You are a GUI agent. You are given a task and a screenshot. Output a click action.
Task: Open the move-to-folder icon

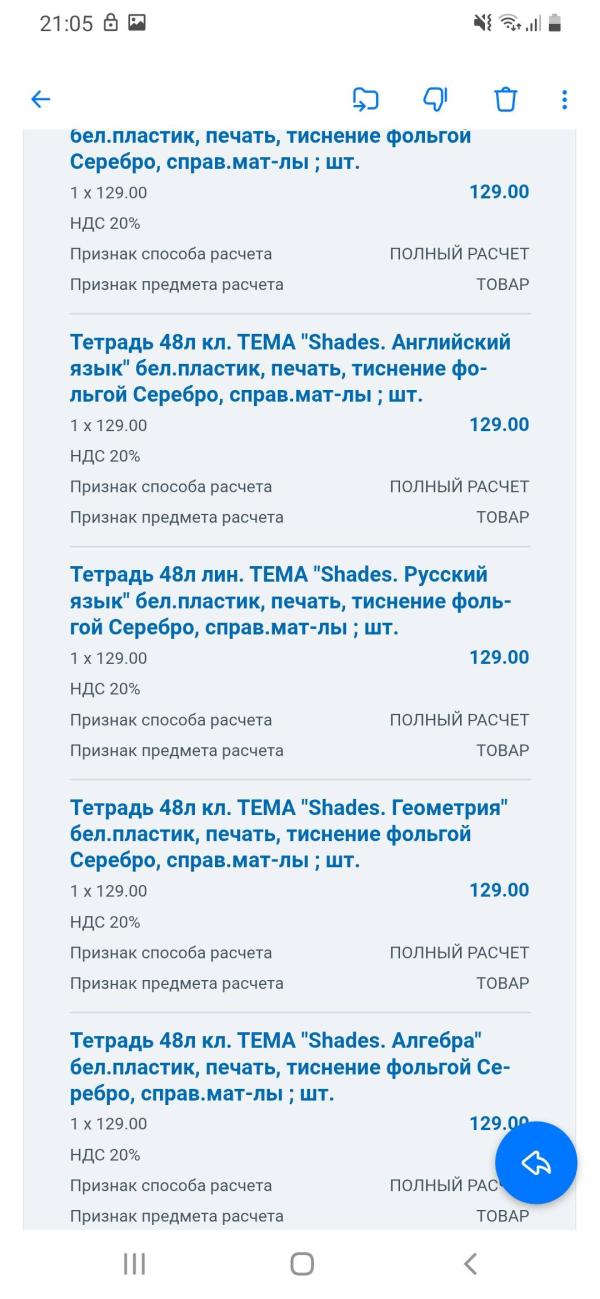(366, 99)
